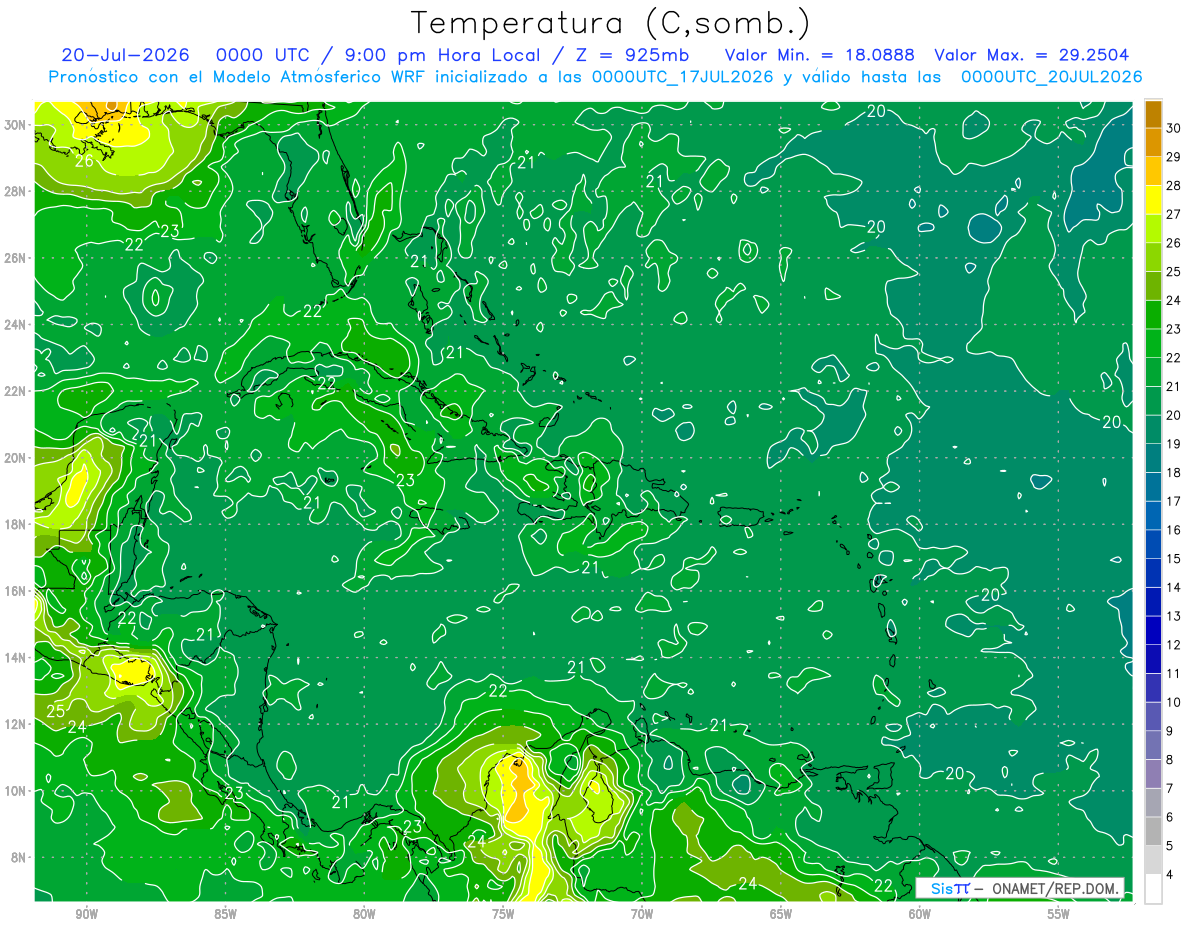
Task: Click the legend value 25
Action: click(1174, 271)
